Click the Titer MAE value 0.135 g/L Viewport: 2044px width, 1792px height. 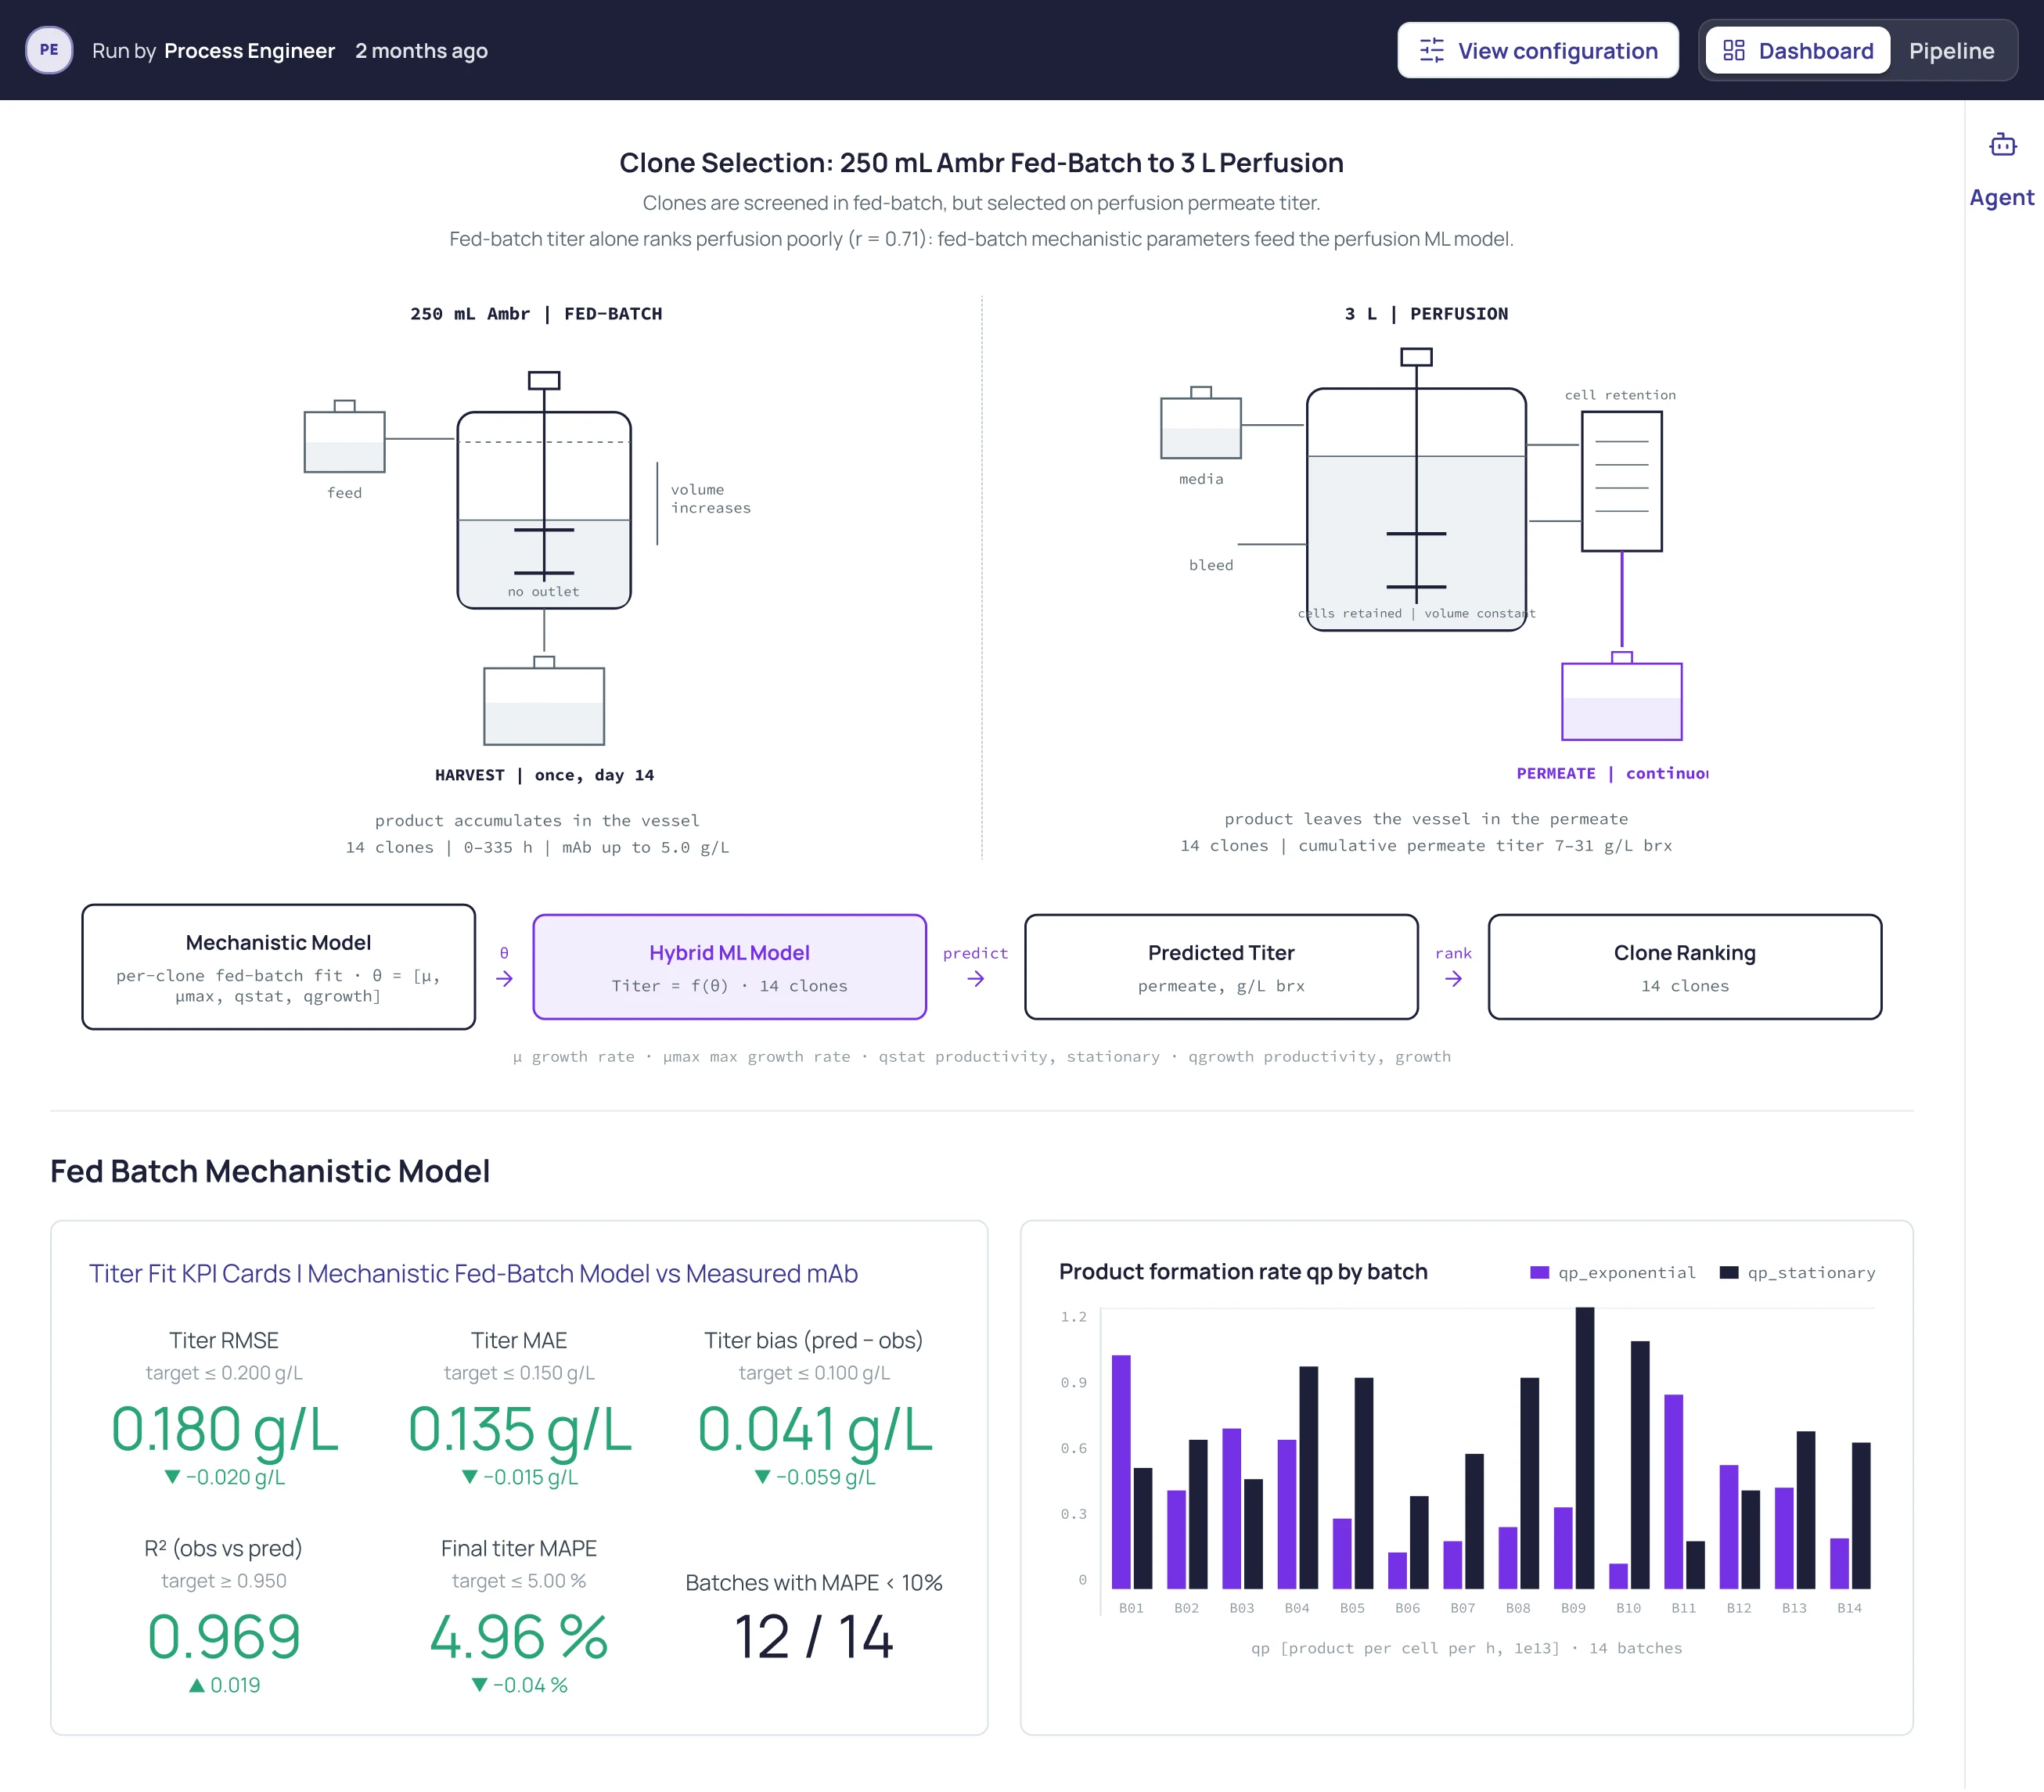point(519,1429)
